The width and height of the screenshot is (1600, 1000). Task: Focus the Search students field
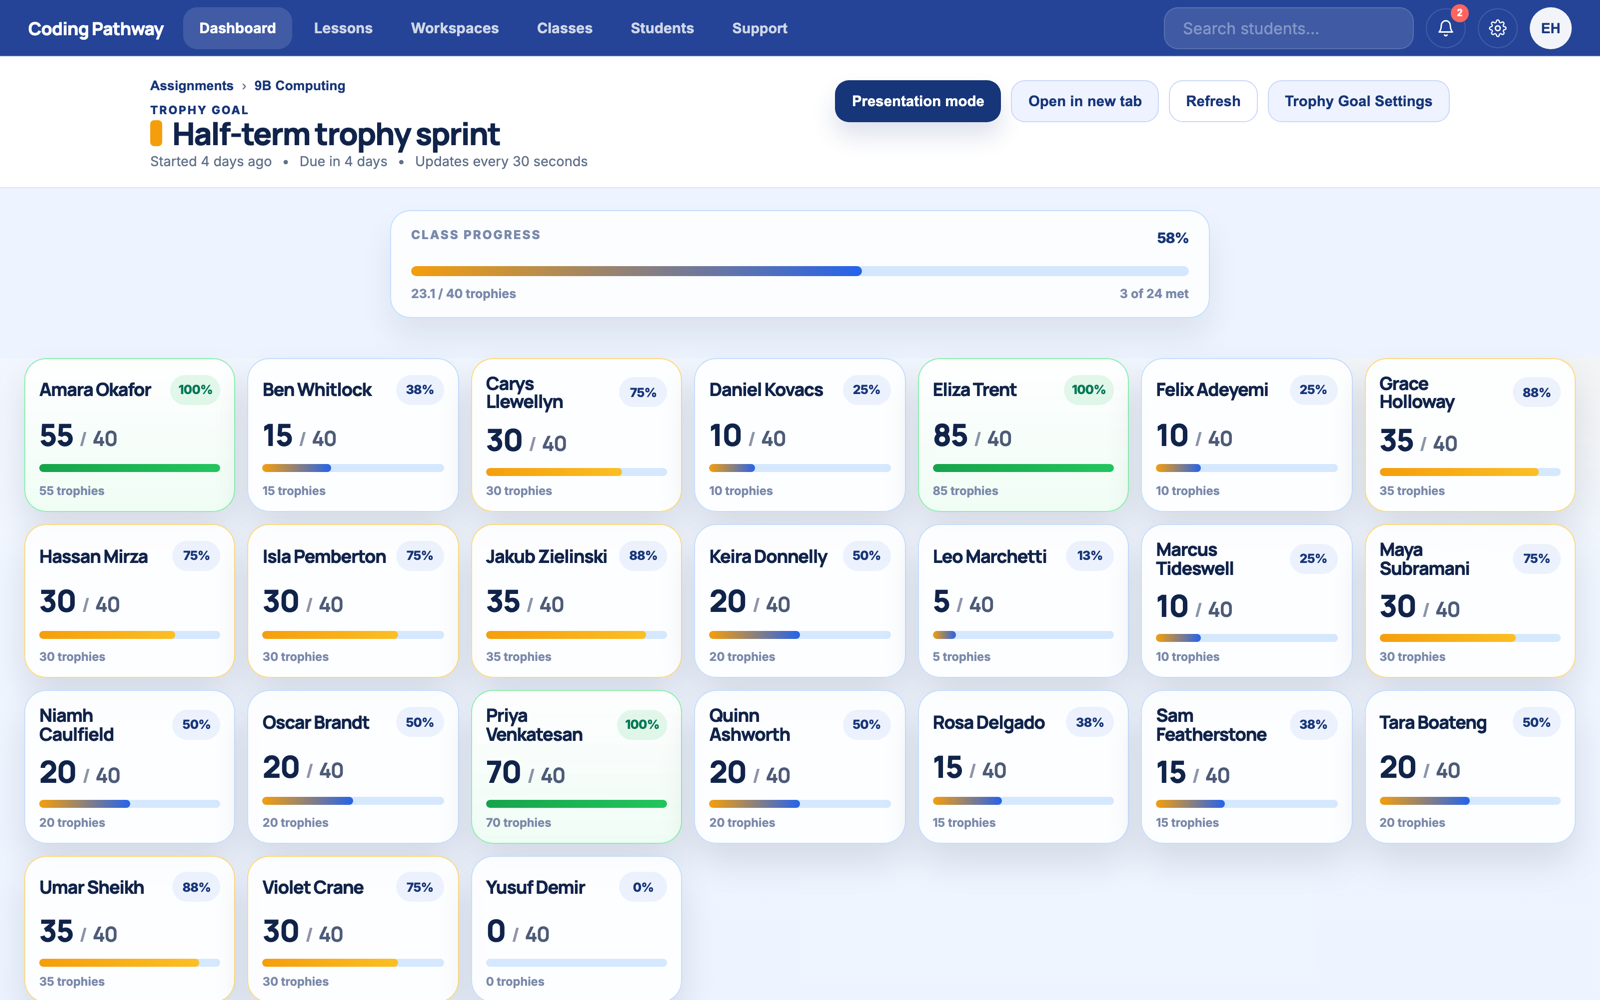coord(1289,28)
